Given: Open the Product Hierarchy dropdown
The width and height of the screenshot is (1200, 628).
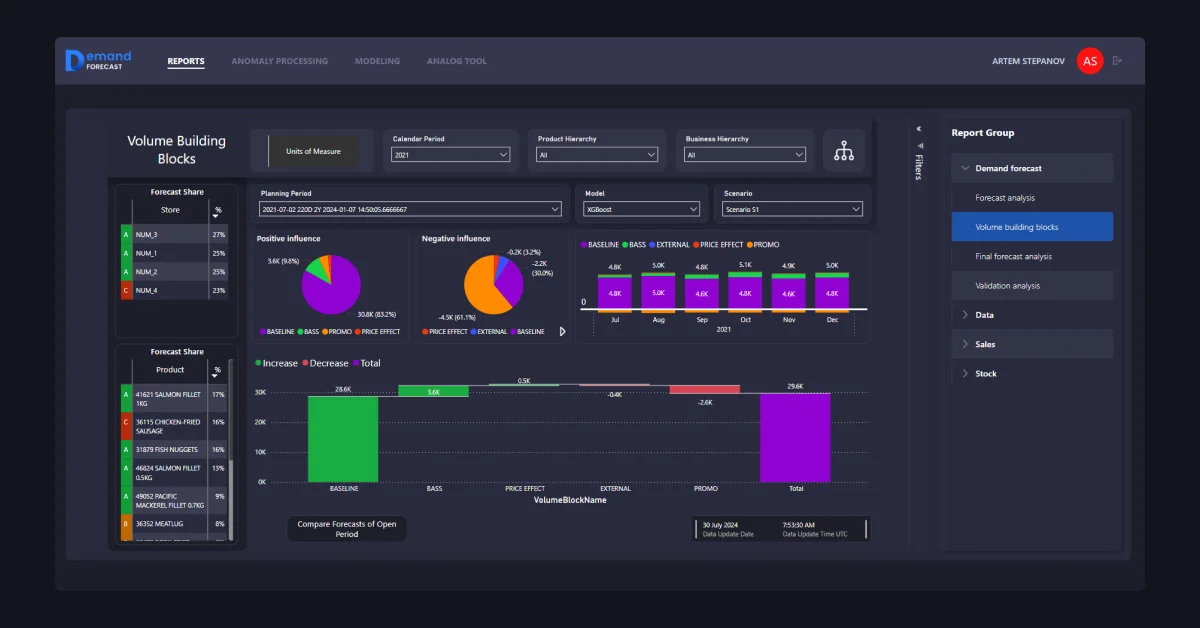Looking at the screenshot, I should [597, 155].
